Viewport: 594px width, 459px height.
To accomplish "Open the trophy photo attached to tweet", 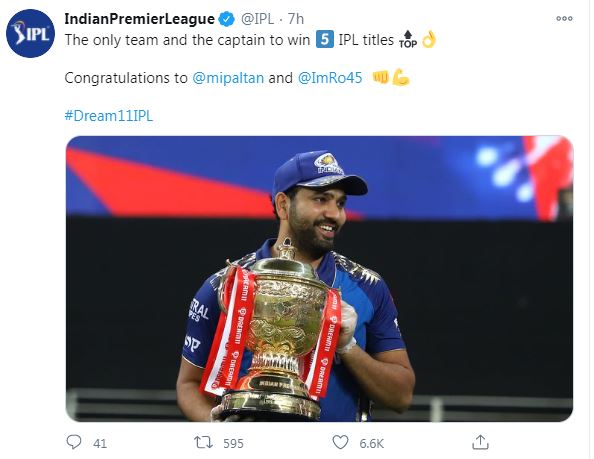I will point(319,279).
